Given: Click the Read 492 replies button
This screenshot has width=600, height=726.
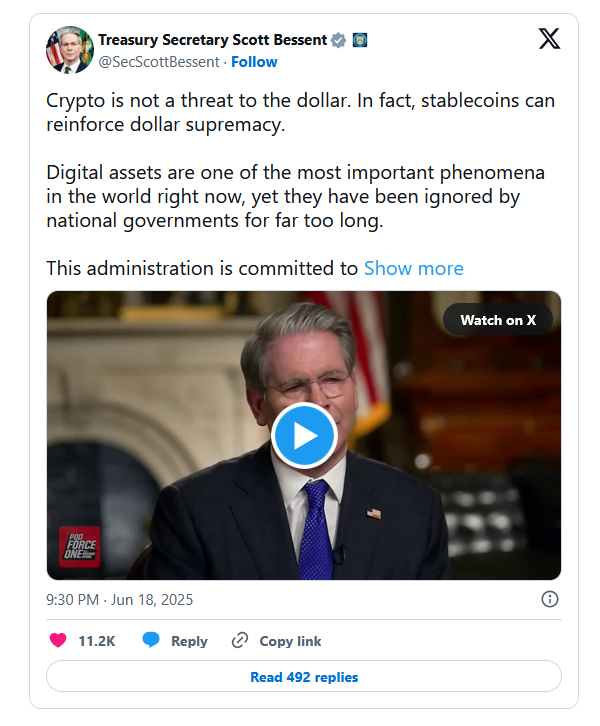Looking at the screenshot, I should 304,676.
